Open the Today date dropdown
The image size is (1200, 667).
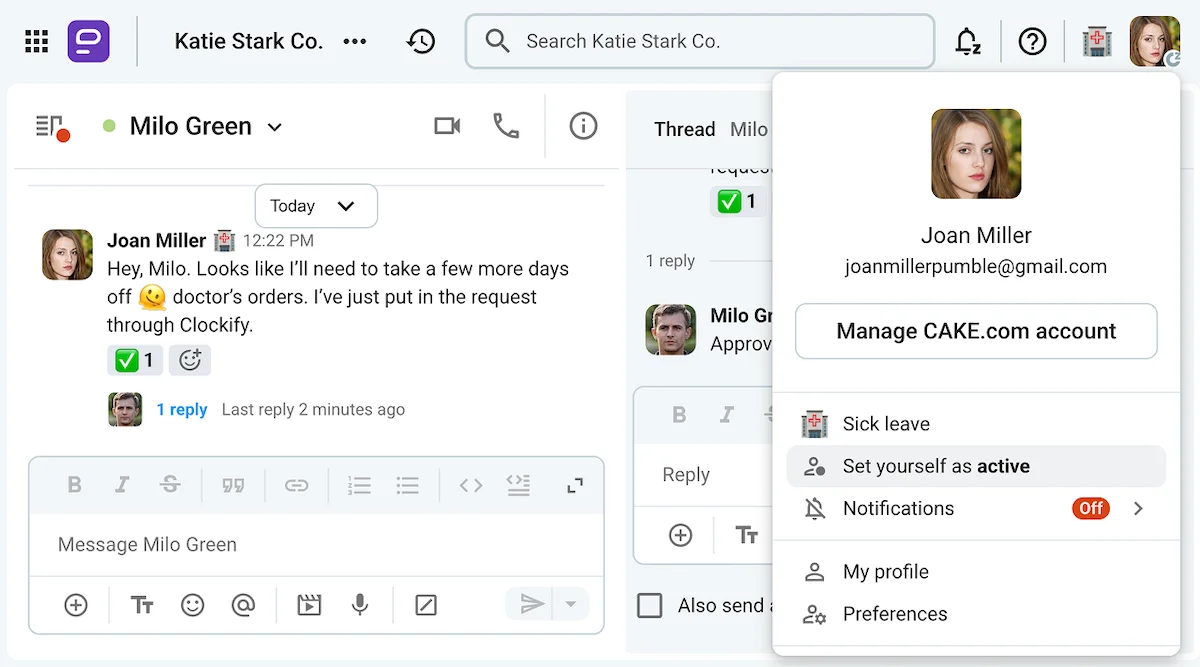(x=315, y=205)
